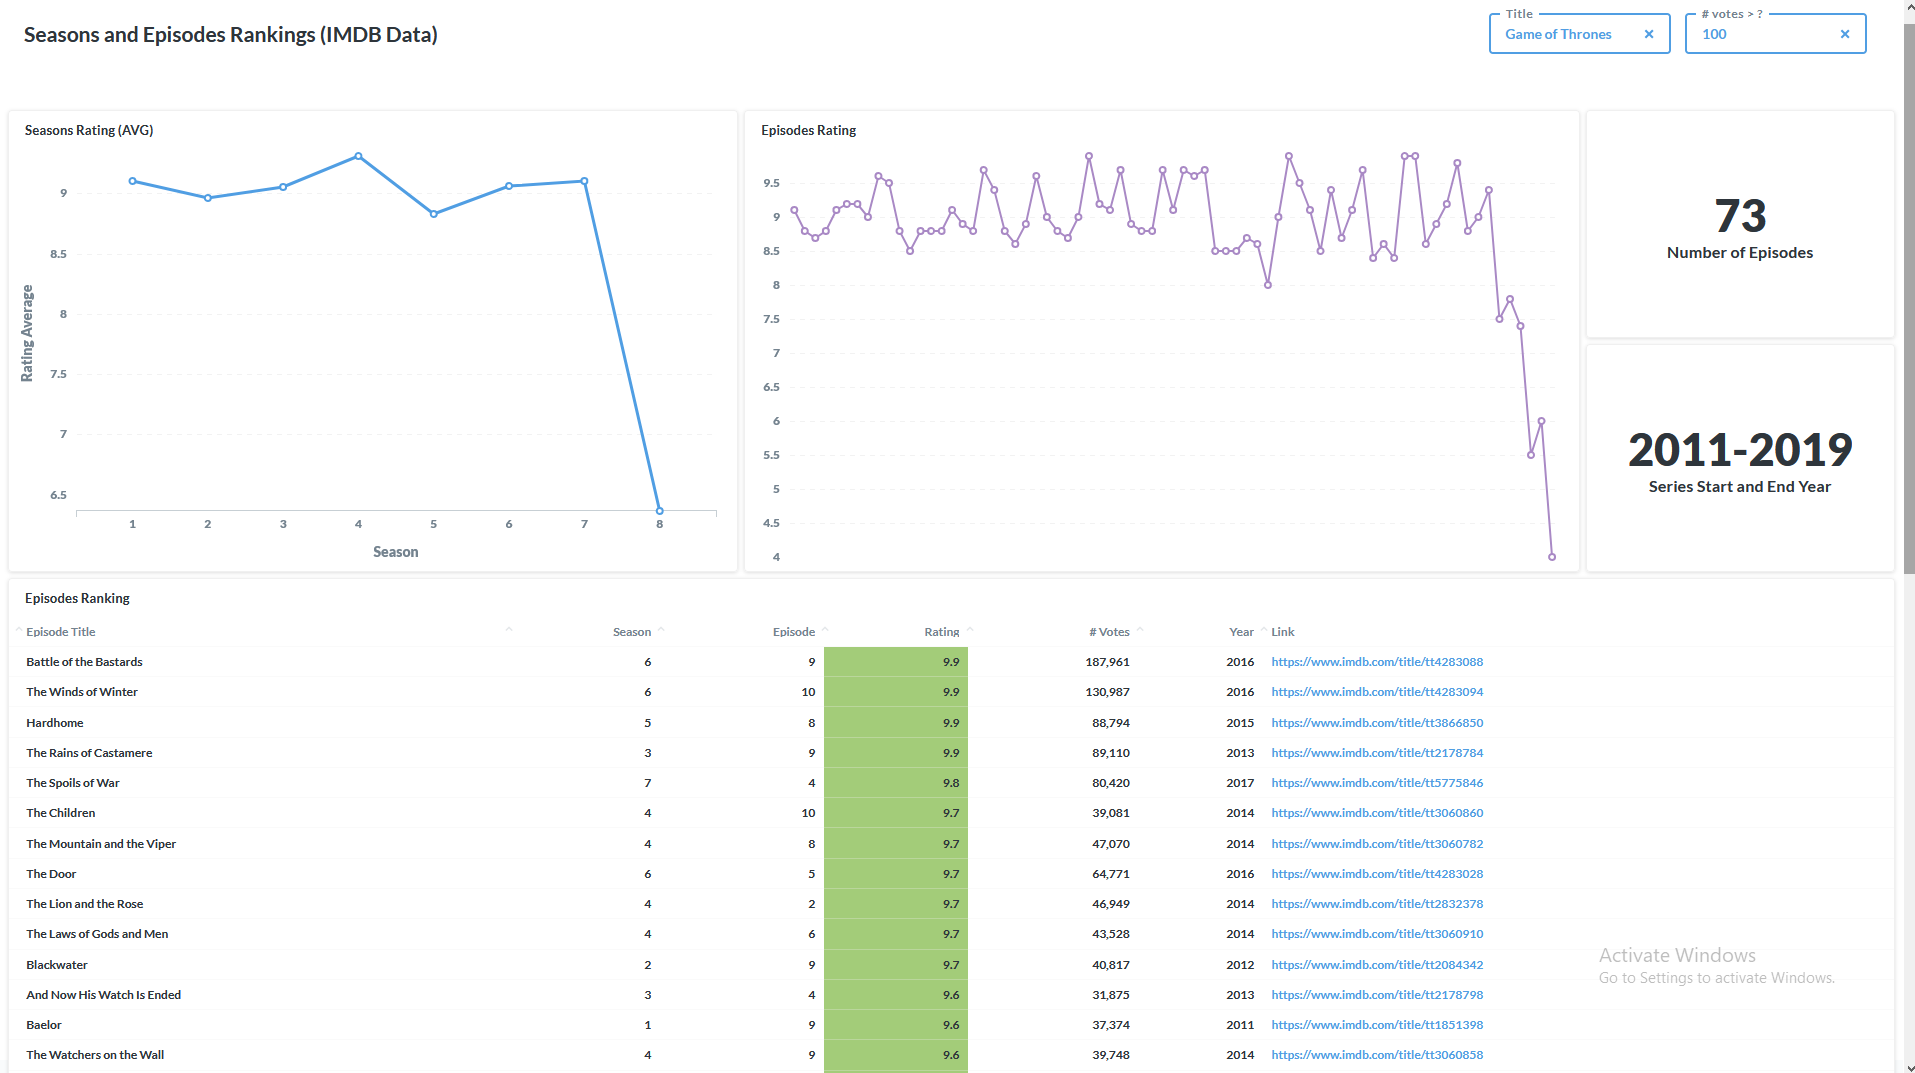Open The Spoils of War IMDB link
The image size is (1915, 1073).
(x=1377, y=783)
